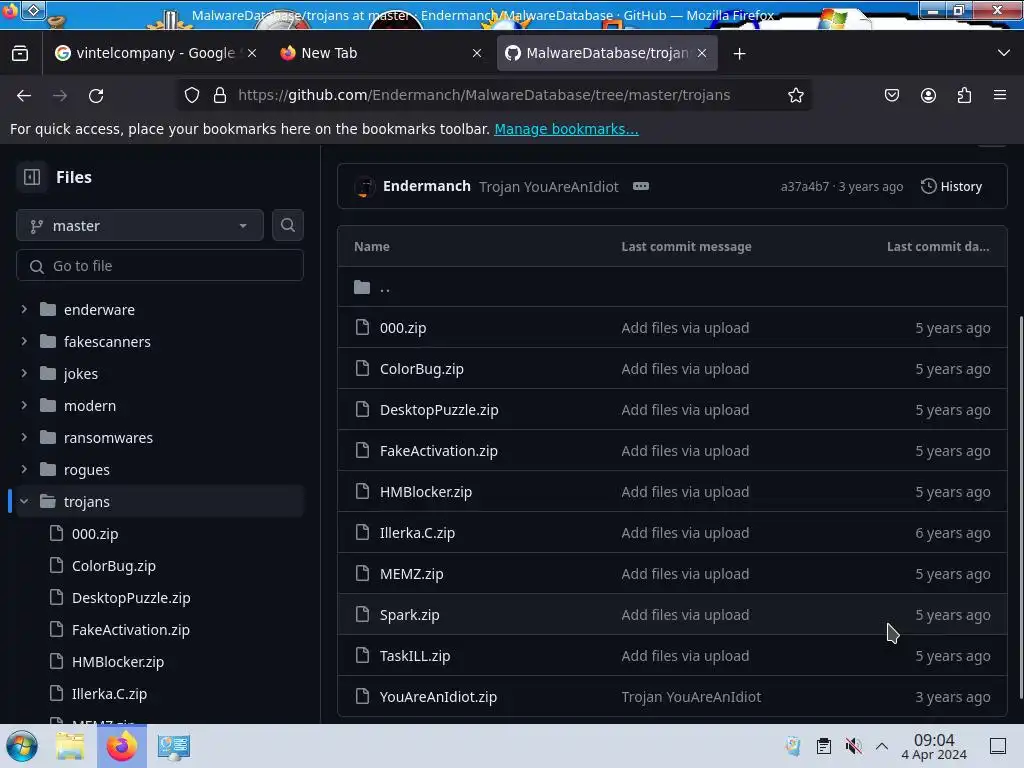Close the MalwareDatabase tab
This screenshot has width=1024, height=768.
click(x=702, y=54)
